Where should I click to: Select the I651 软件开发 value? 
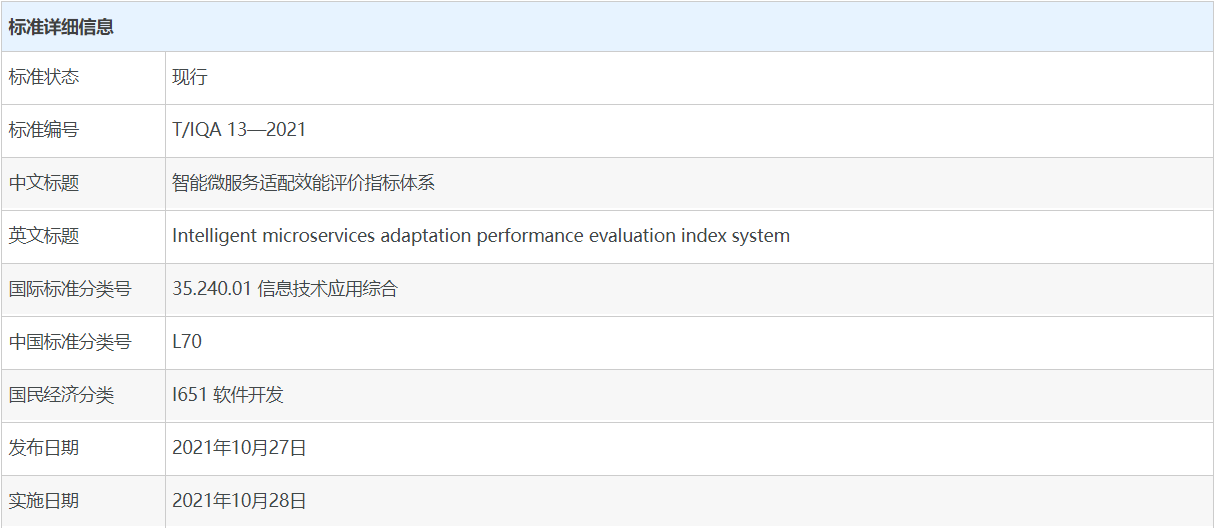pyautogui.click(x=228, y=395)
